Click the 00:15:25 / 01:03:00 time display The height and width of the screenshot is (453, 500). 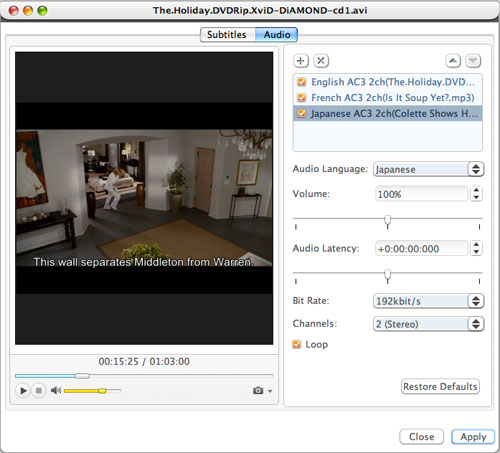(x=144, y=361)
